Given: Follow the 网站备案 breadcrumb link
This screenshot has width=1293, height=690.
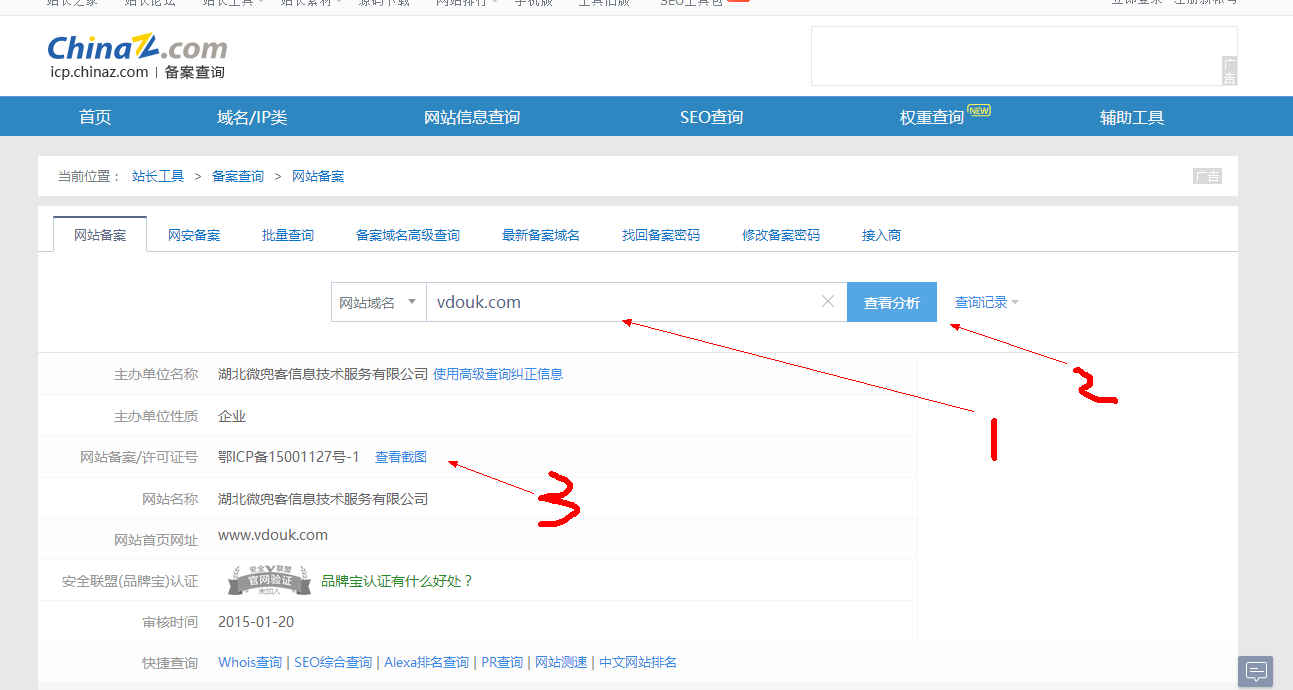Looking at the screenshot, I should click(318, 176).
